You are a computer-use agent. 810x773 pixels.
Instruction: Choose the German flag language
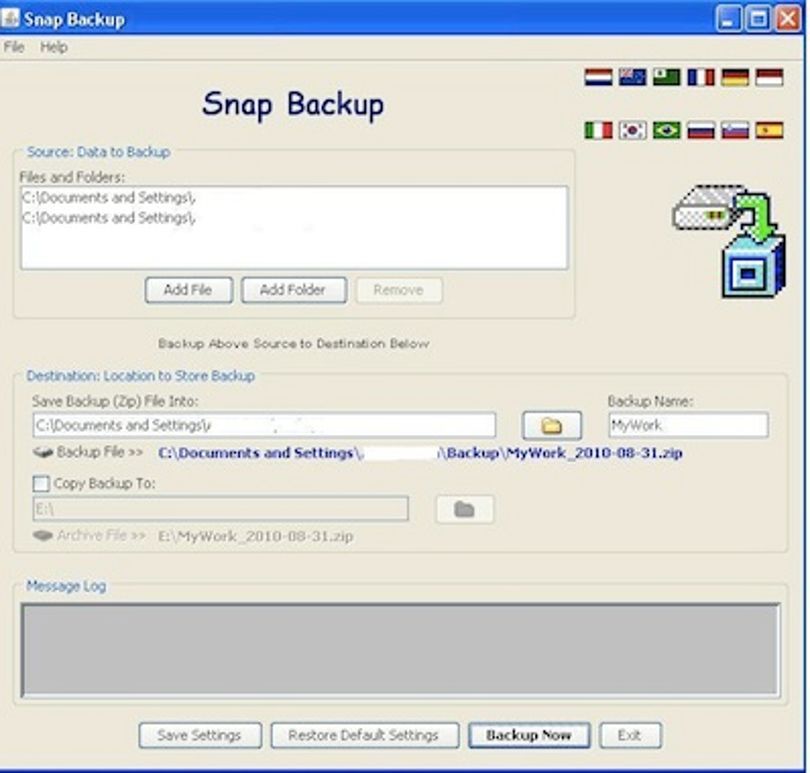click(735, 78)
